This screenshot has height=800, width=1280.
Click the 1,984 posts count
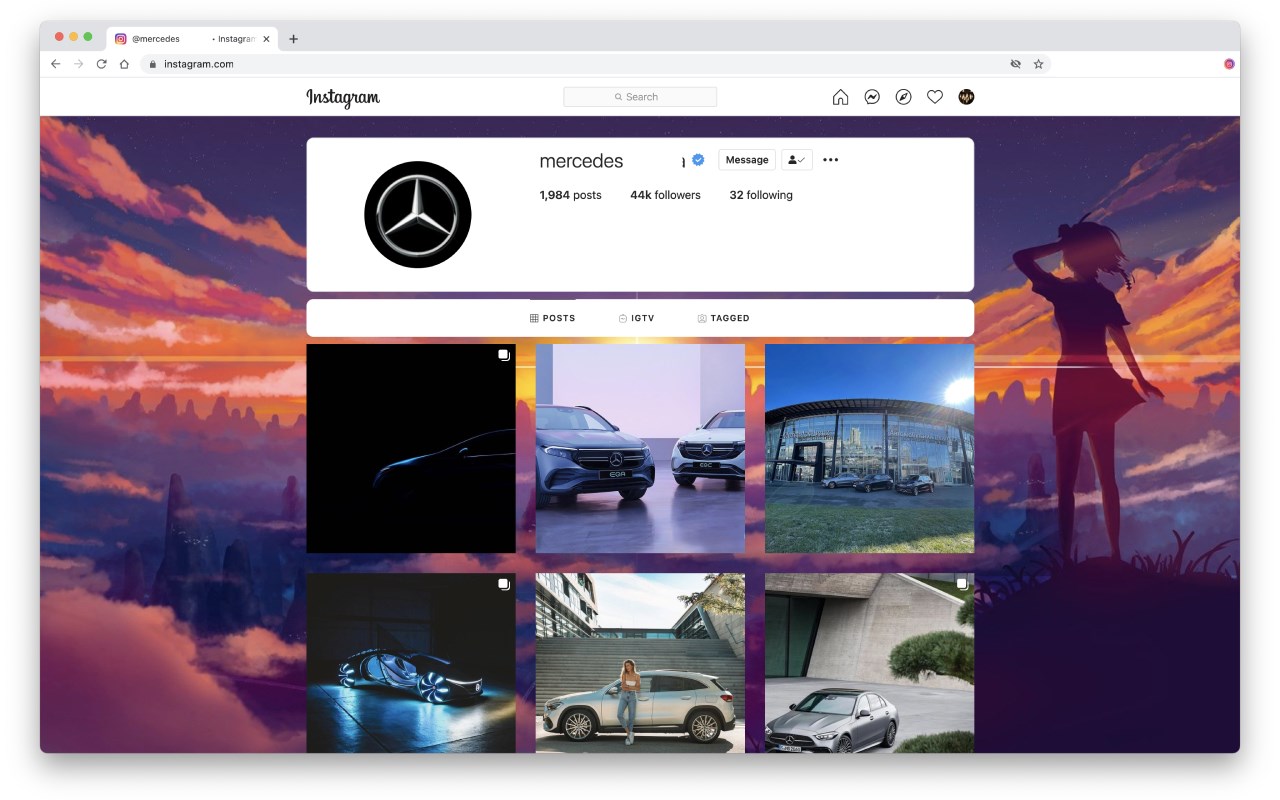(570, 195)
